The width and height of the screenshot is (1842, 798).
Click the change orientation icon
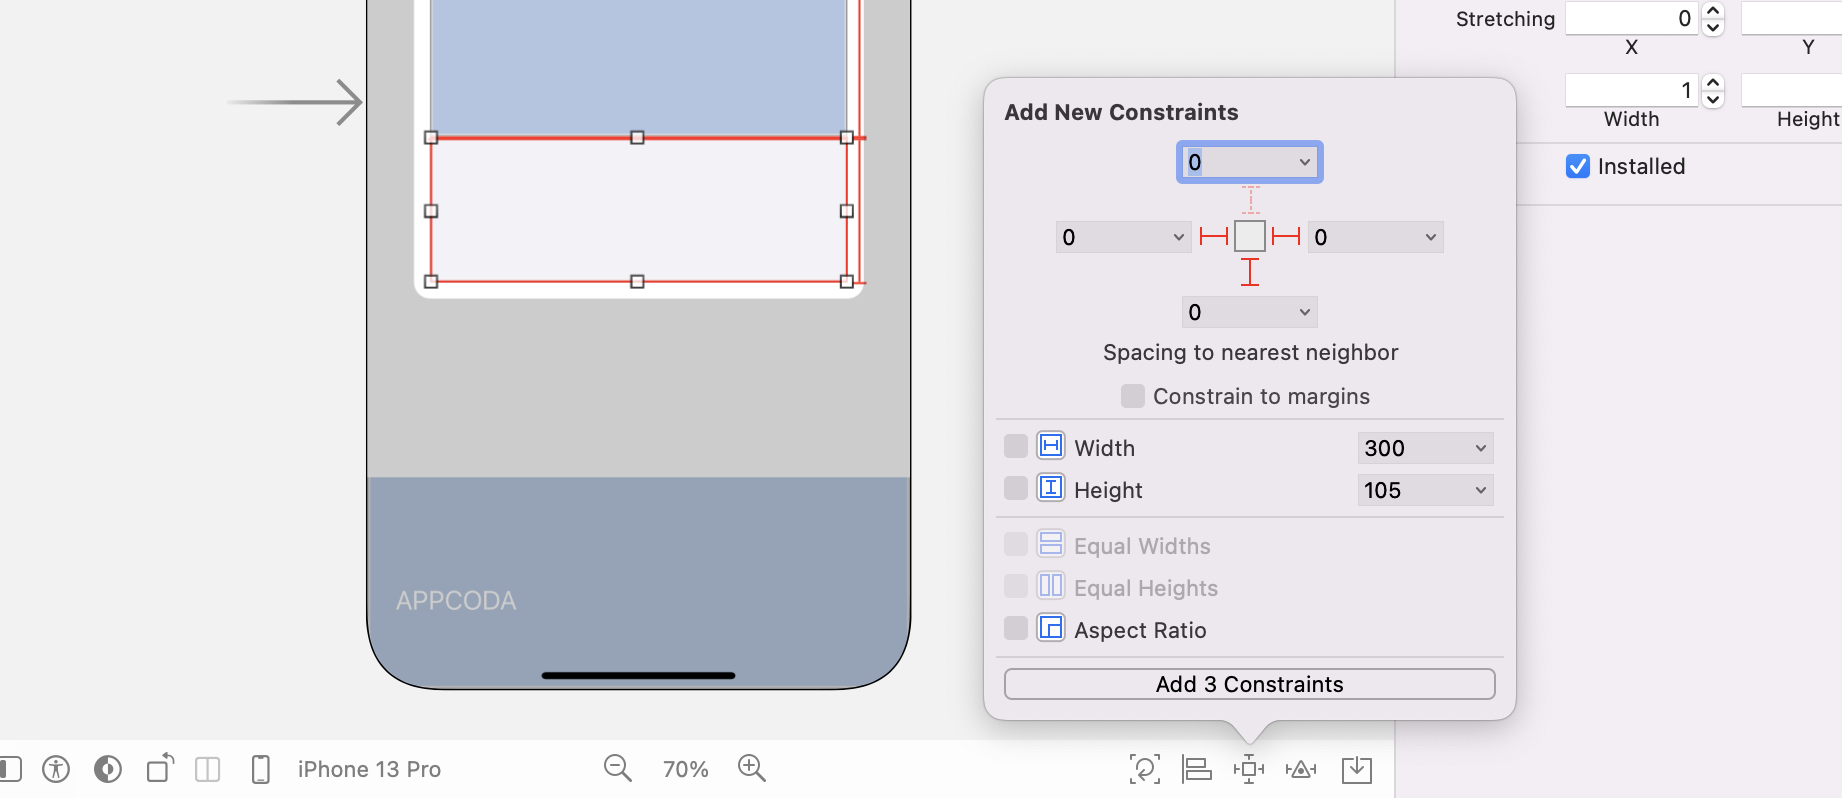(x=160, y=769)
